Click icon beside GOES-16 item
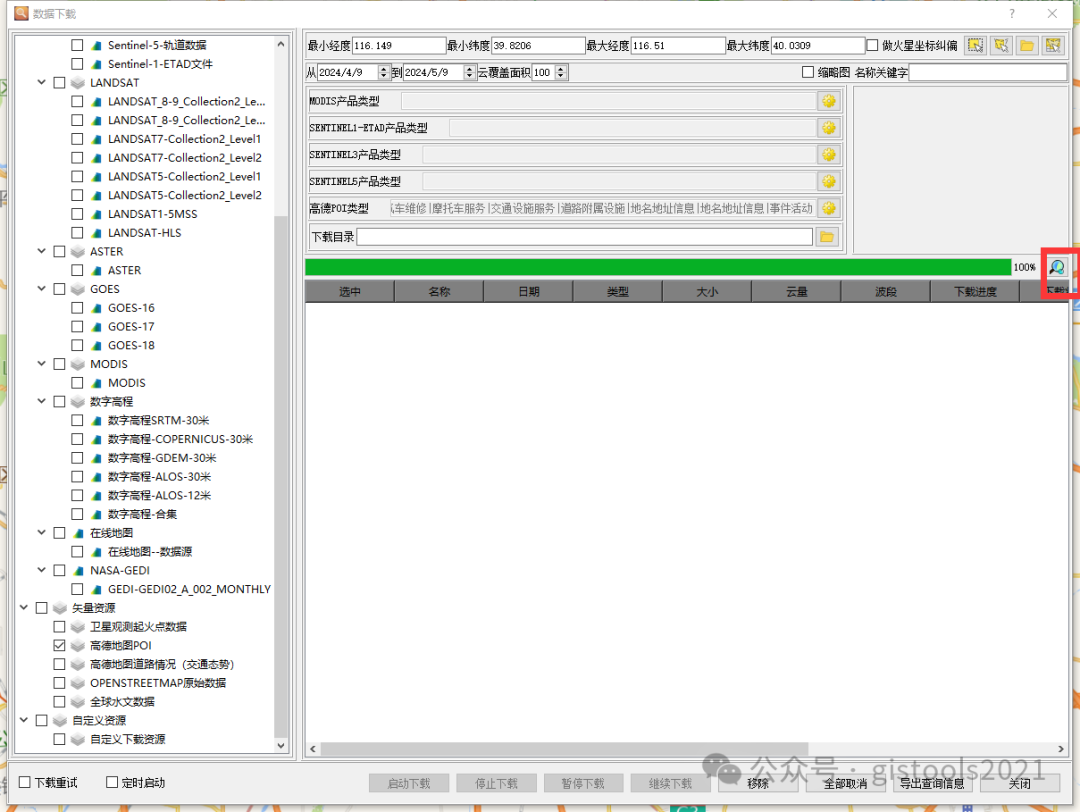This screenshot has height=812, width=1080. [x=96, y=309]
